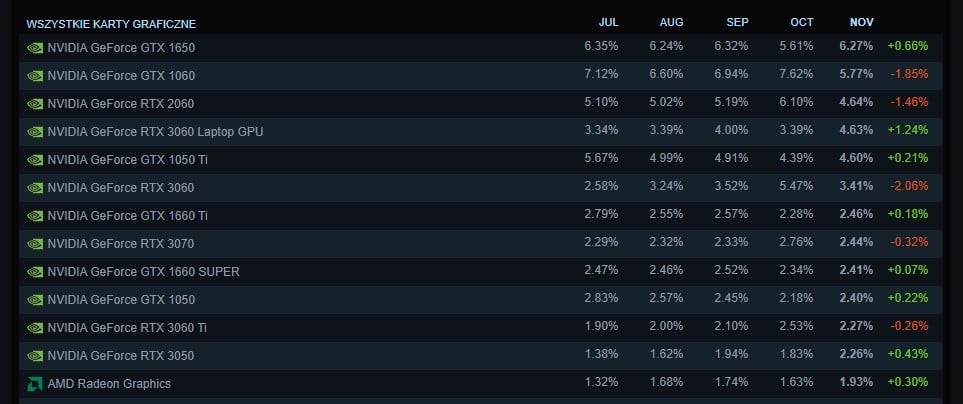Click the OCT column header
The width and height of the screenshot is (963, 404).
802,22
